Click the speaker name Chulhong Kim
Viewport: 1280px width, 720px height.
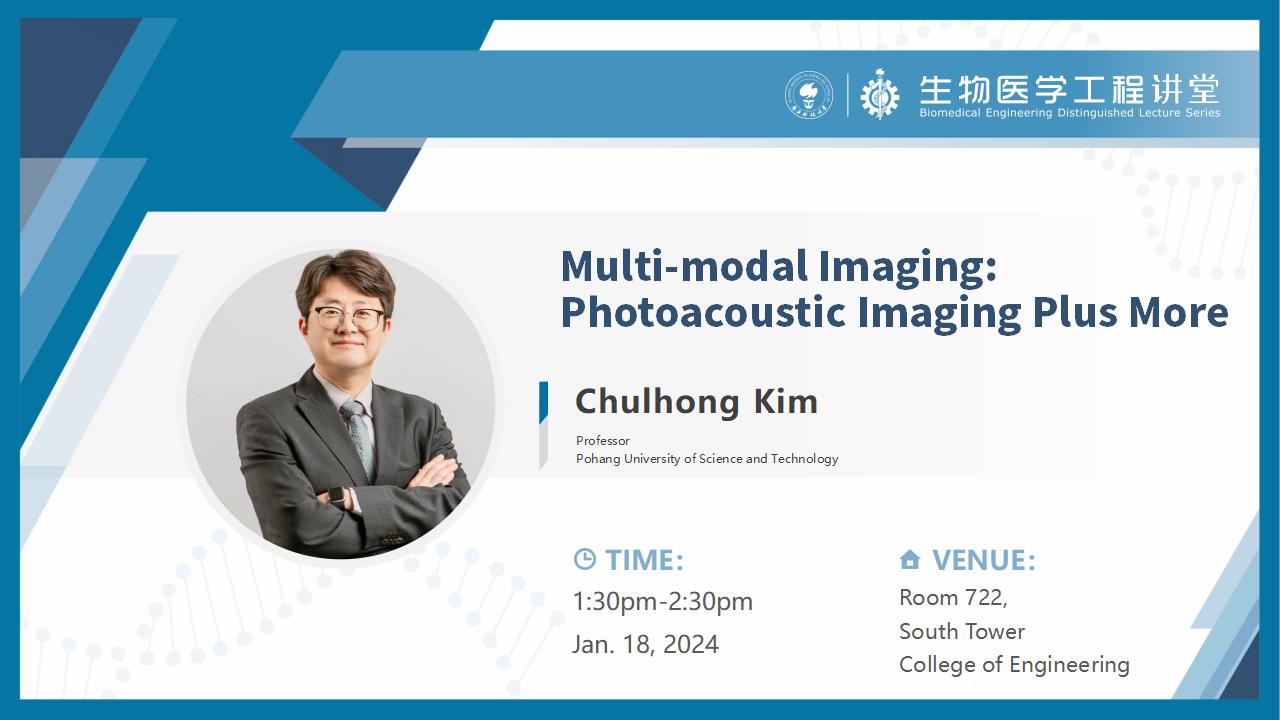tap(696, 402)
